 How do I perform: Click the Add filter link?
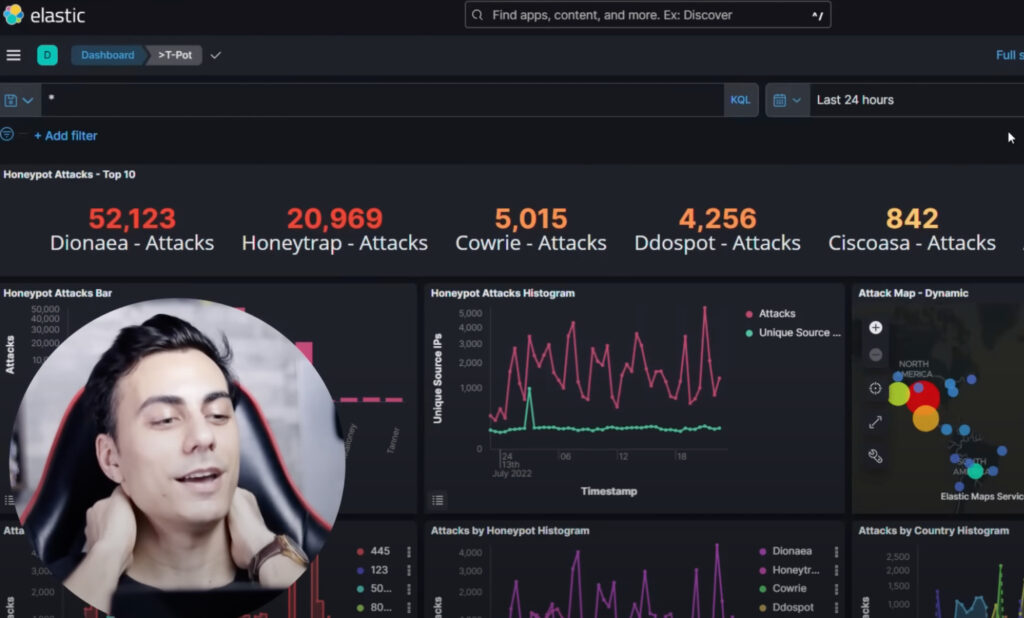(x=65, y=136)
